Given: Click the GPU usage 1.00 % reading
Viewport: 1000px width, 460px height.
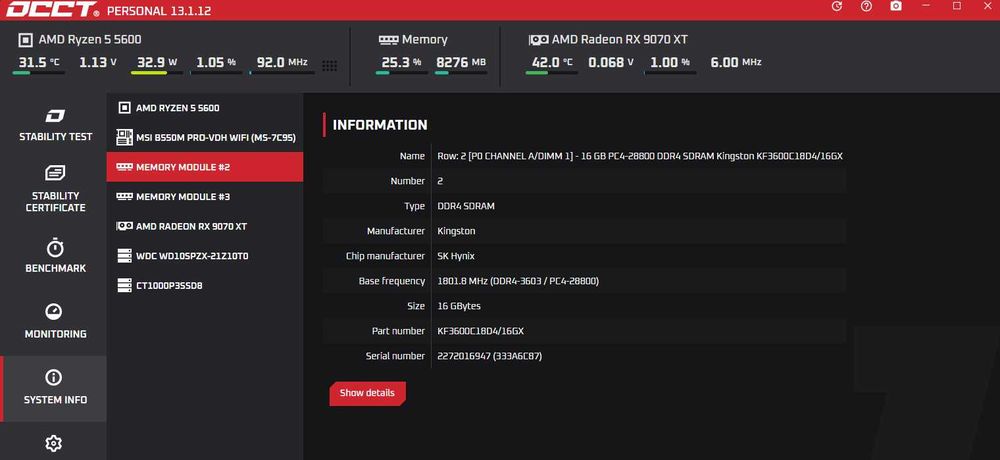Looking at the screenshot, I should 670,63.
